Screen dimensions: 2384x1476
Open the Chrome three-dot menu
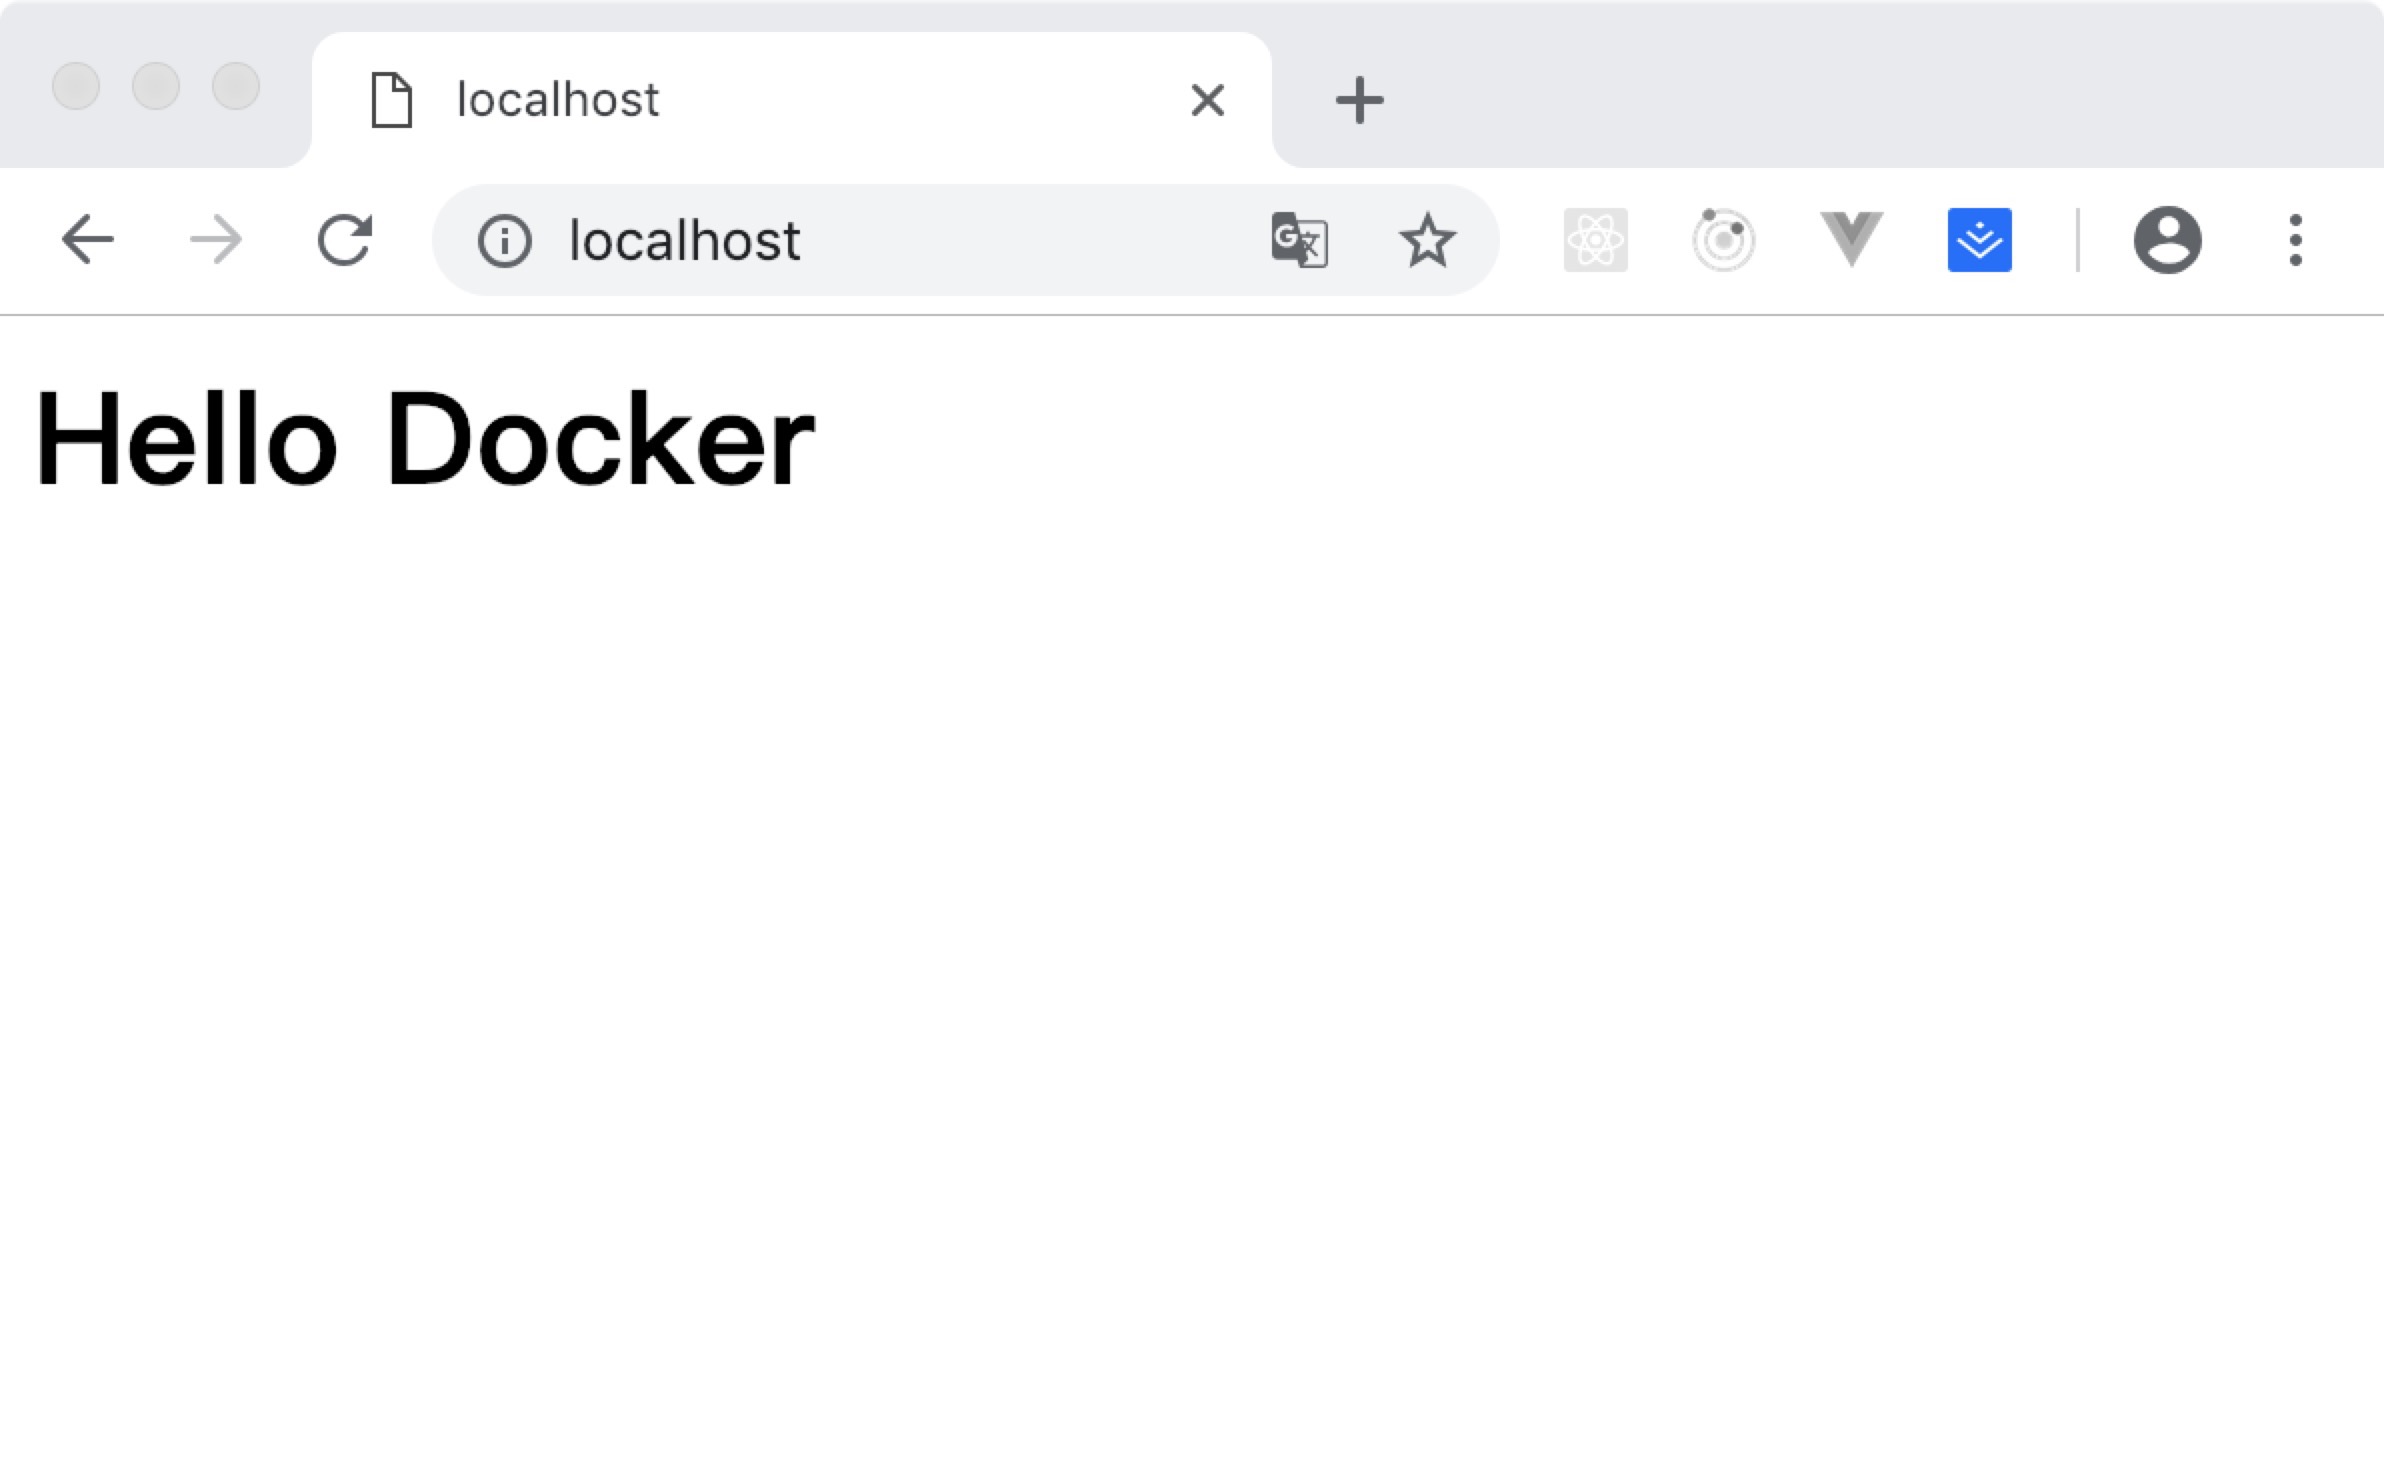[2295, 240]
